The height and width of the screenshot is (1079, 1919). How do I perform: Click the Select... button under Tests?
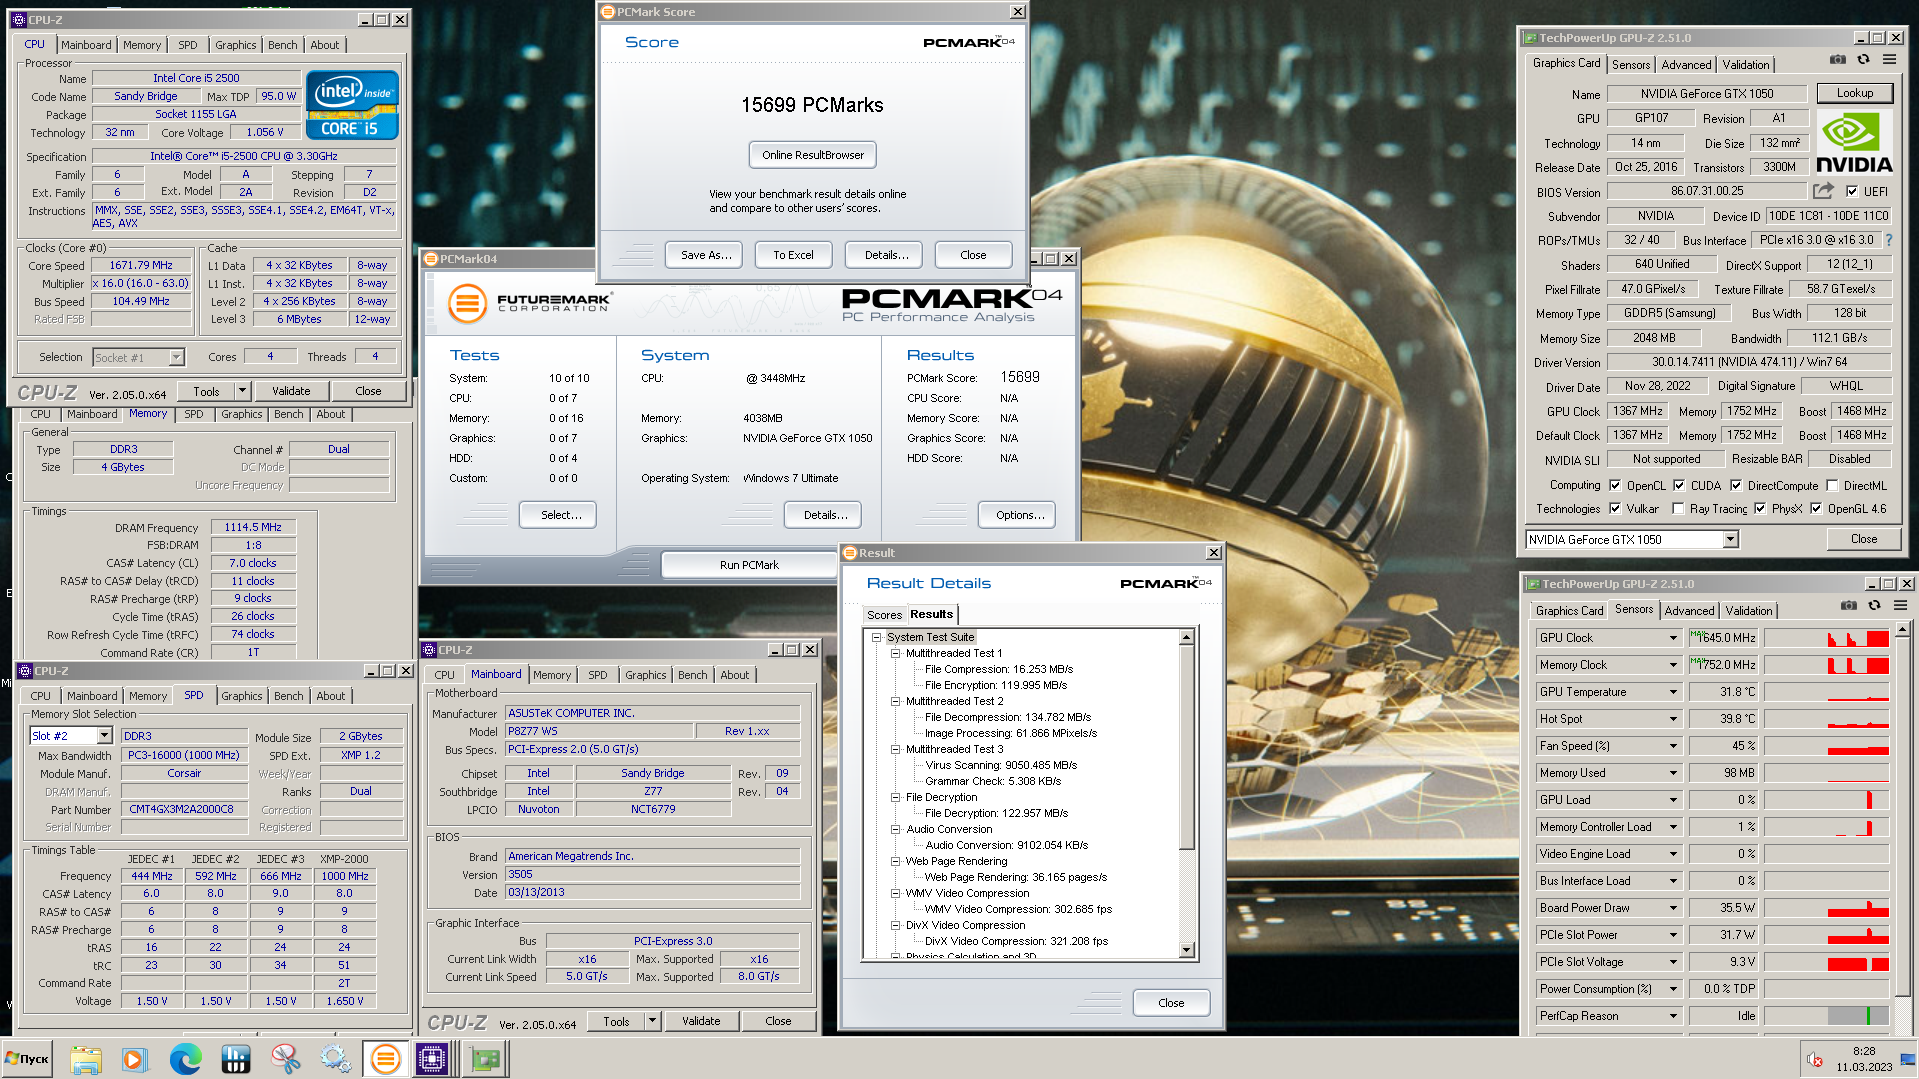coord(558,515)
